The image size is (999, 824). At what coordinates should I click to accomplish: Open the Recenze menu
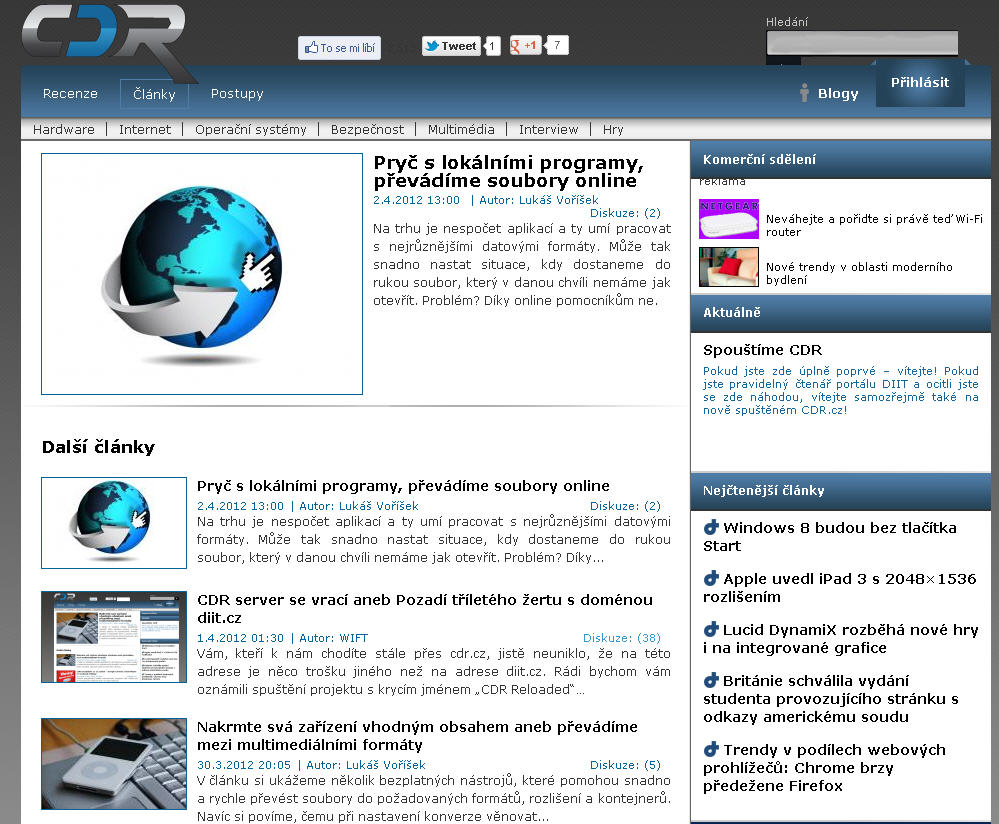[70, 94]
